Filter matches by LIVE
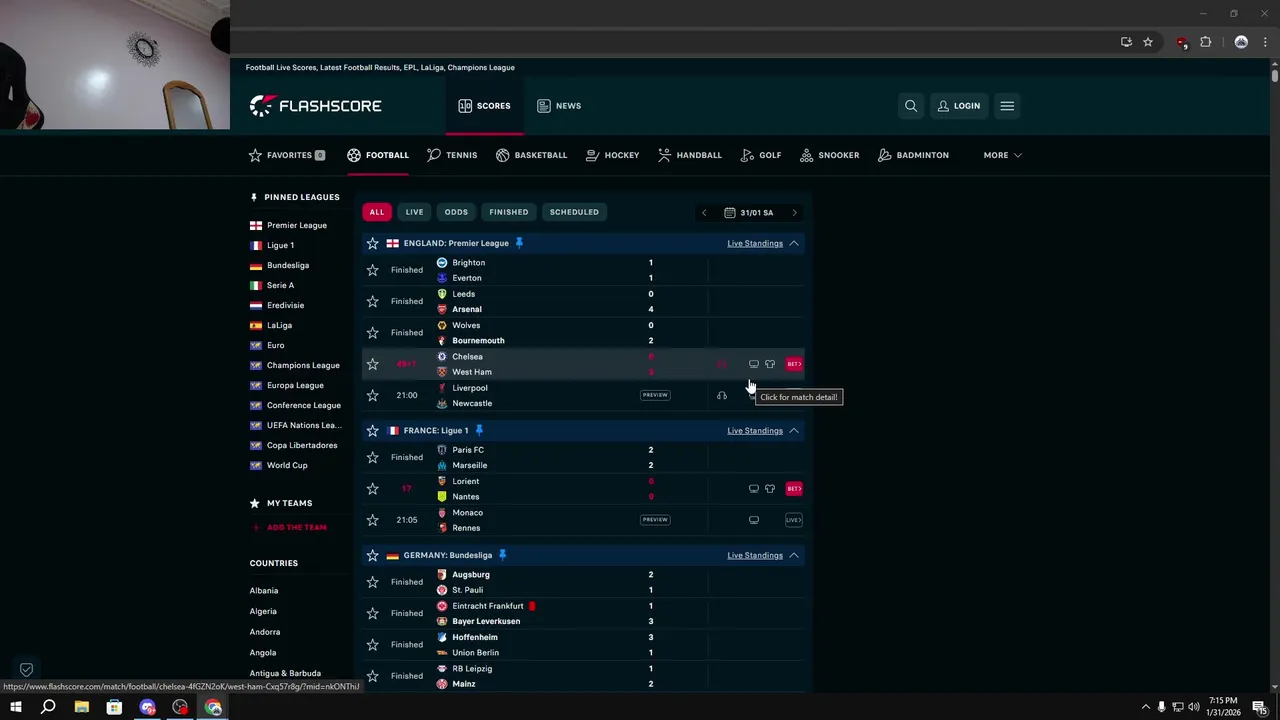 coord(414,212)
